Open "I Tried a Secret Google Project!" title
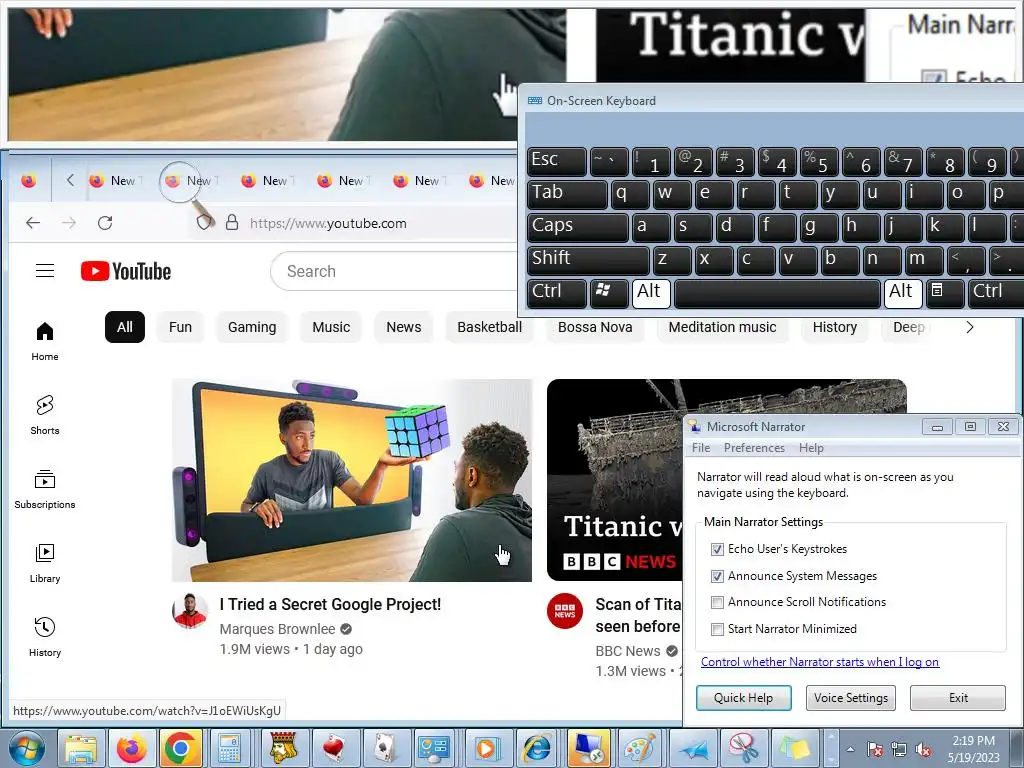 coord(330,604)
